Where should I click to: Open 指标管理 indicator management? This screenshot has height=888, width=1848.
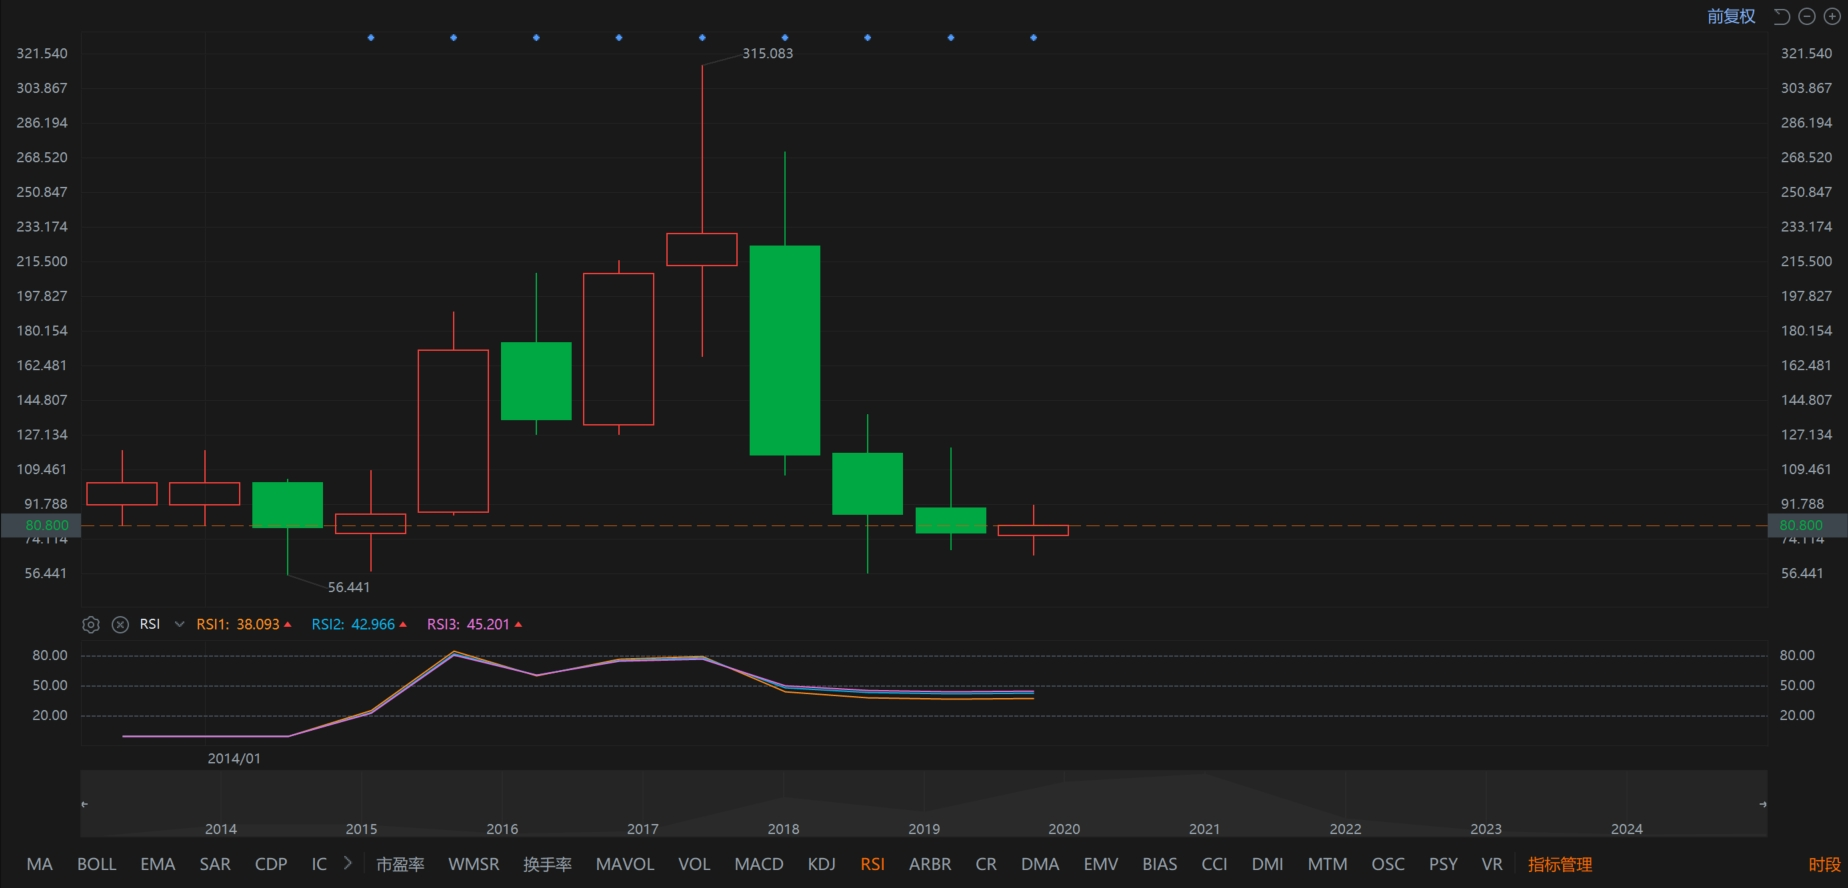[1560, 864]
